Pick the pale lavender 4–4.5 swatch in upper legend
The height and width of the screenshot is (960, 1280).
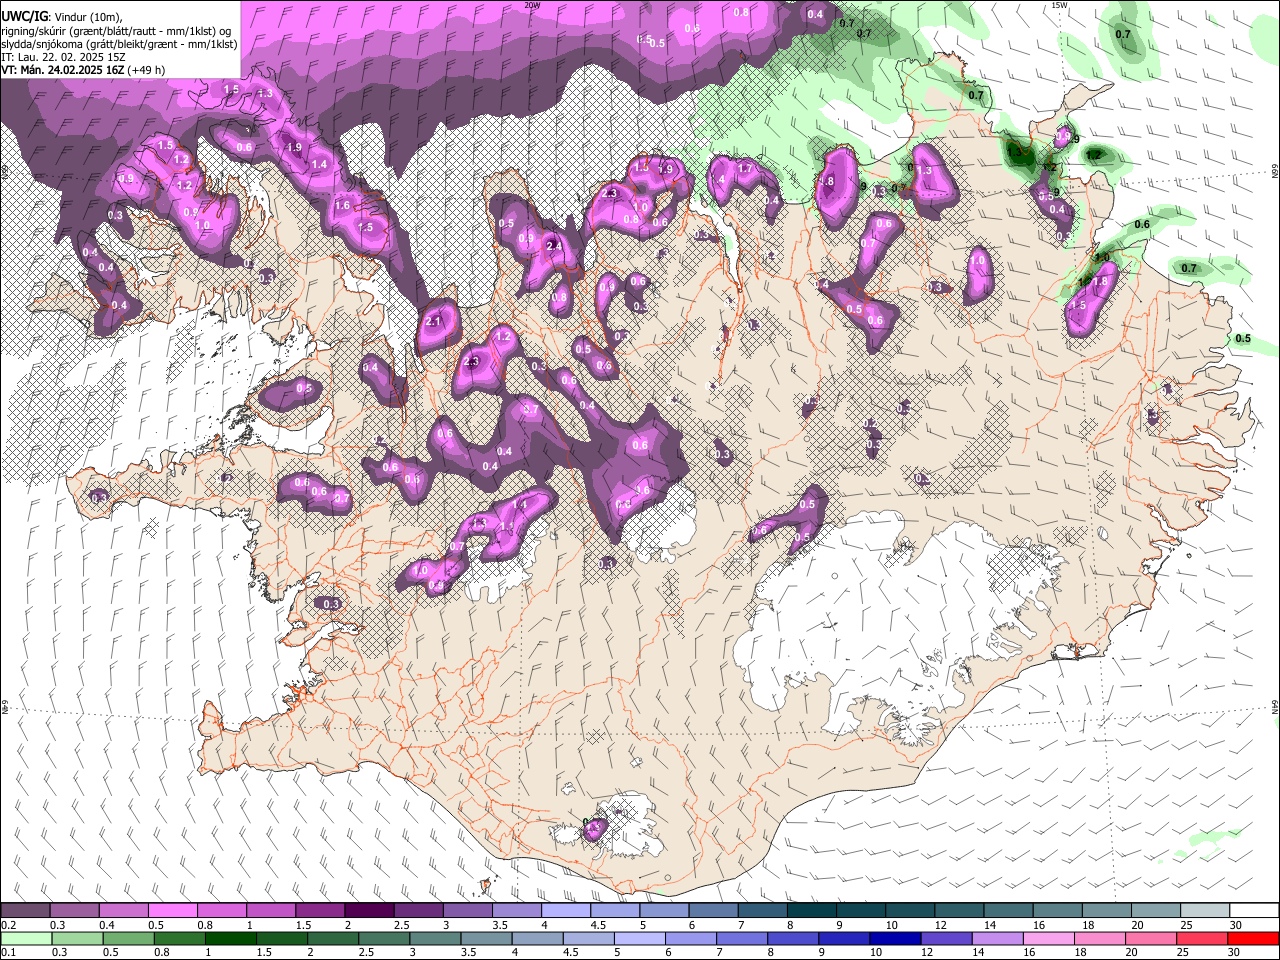click(565, 911)
